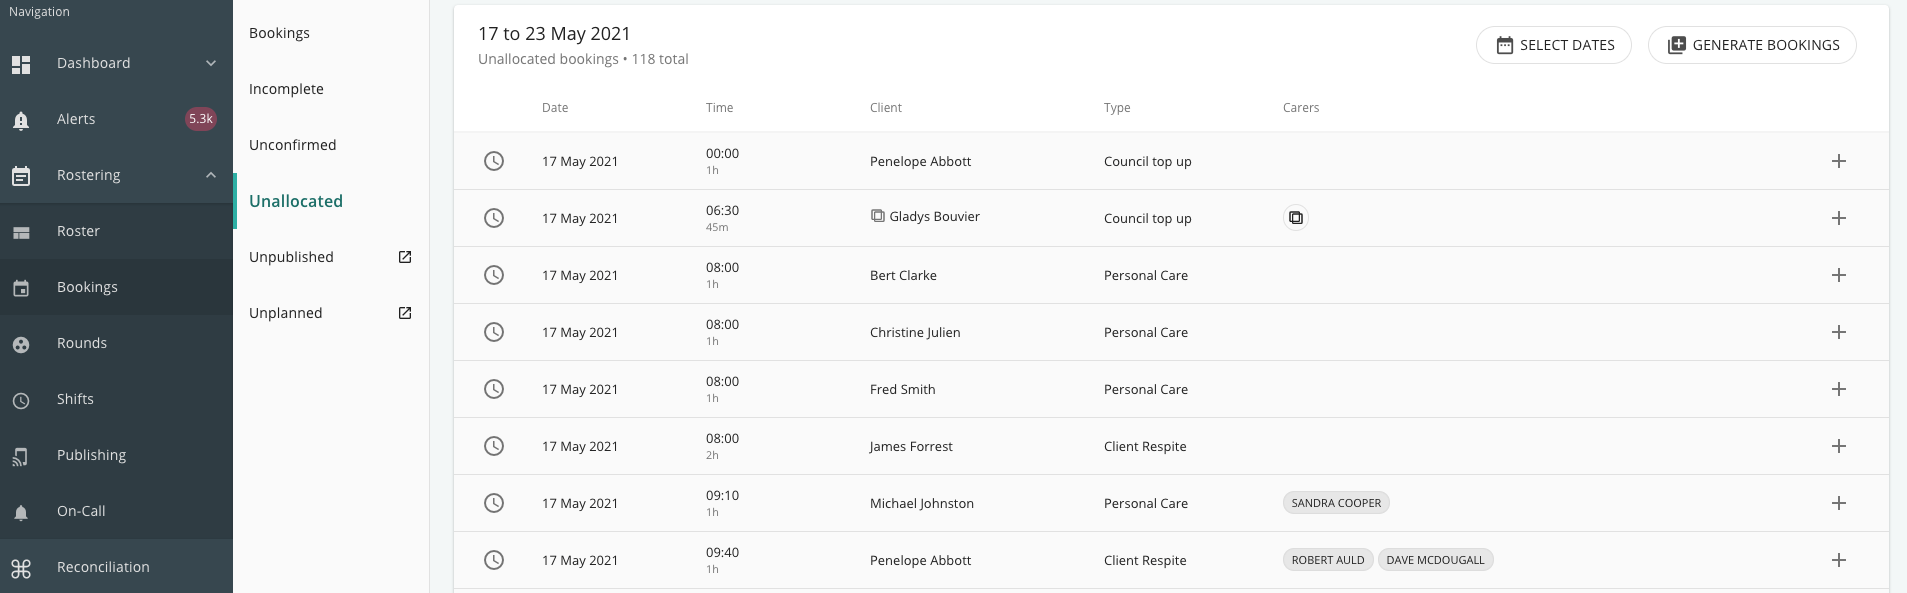
Task: Click the copy icon in Gladys Bouvier's carers column
Action: tap(1295, 218)
